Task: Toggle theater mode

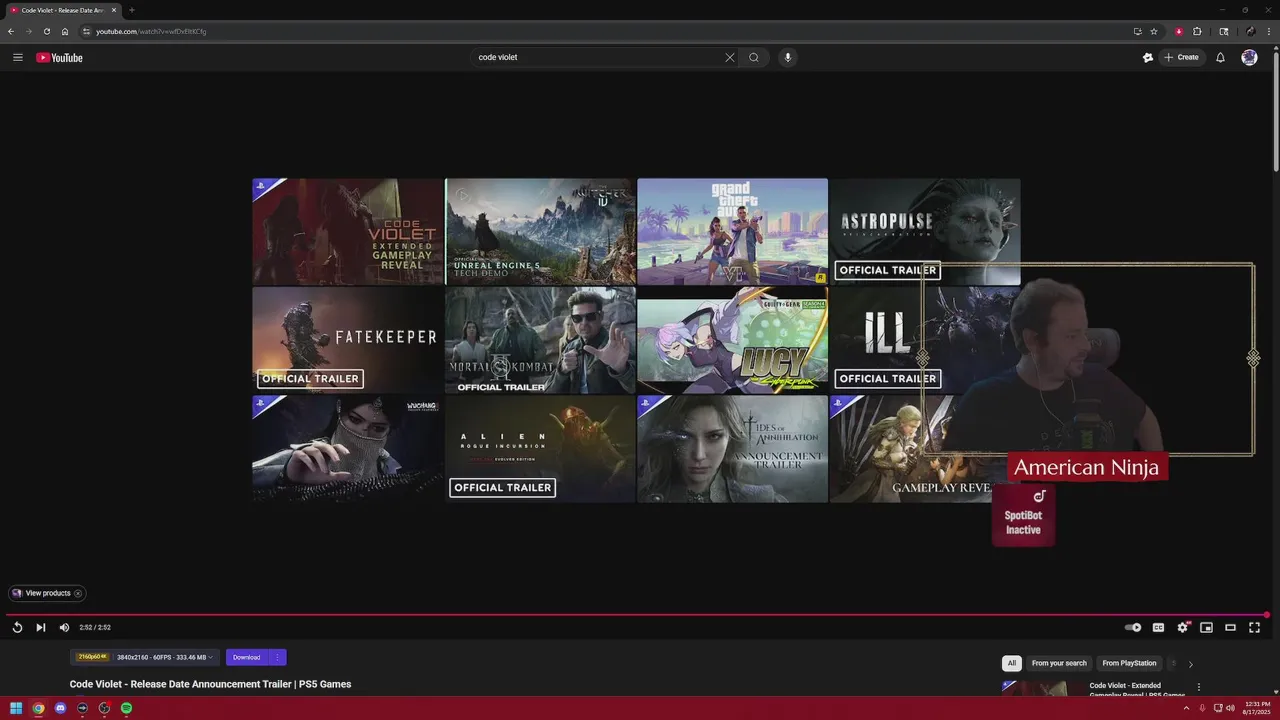Action: point(1230,627)
